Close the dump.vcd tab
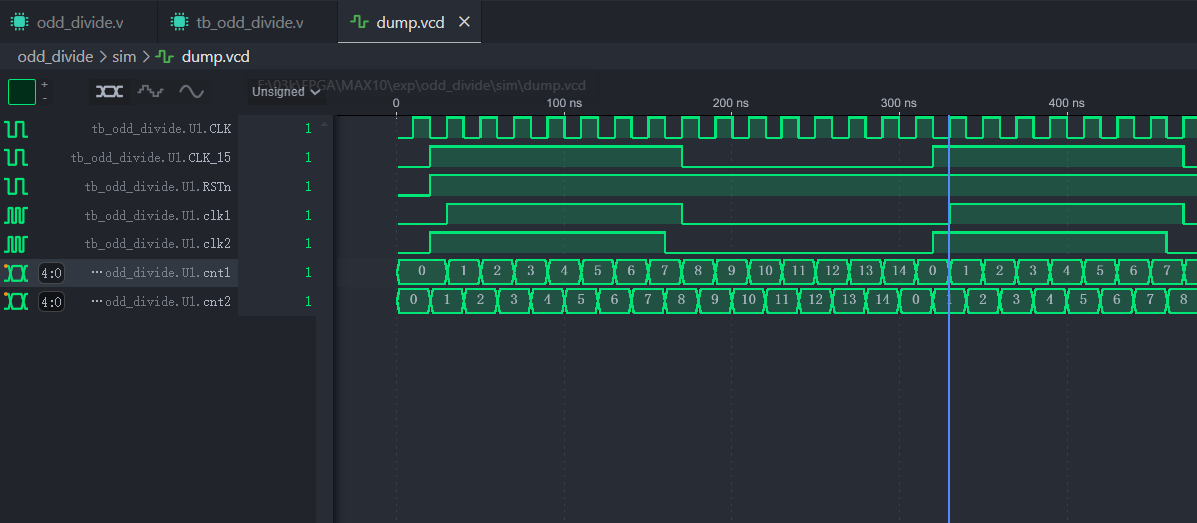Image resolution: width=1197 pixels, height=523 pixels. [464, 22]
